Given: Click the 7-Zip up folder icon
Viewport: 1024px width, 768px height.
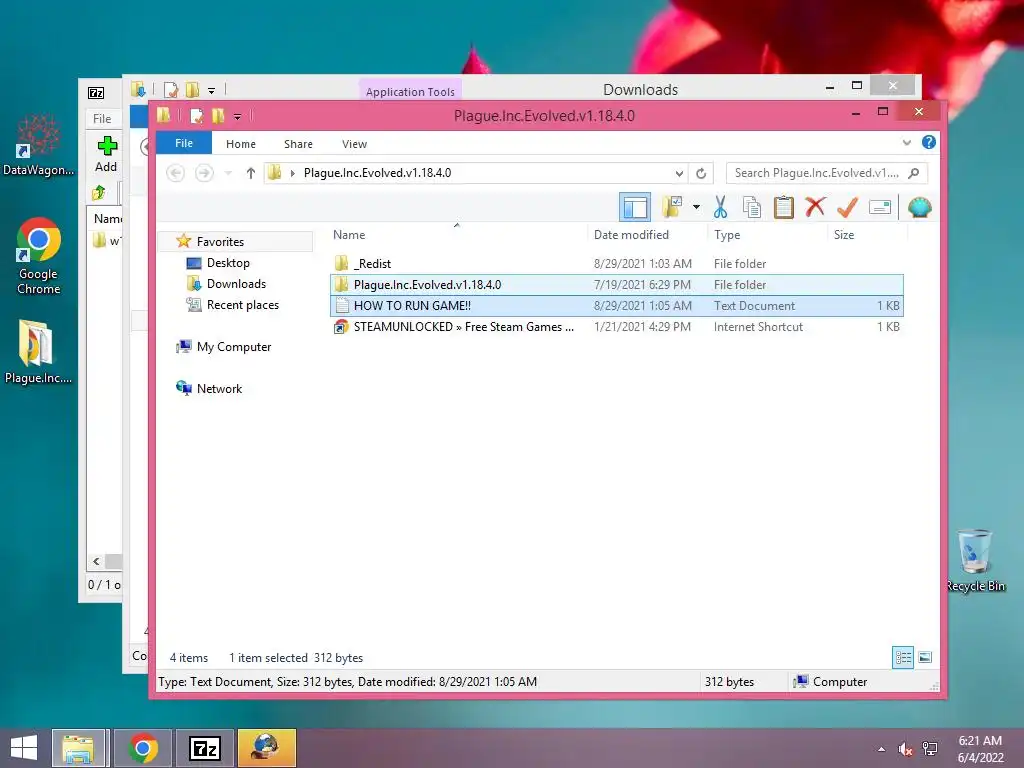Looking at the screenshot, I should [x=99, y=193].
